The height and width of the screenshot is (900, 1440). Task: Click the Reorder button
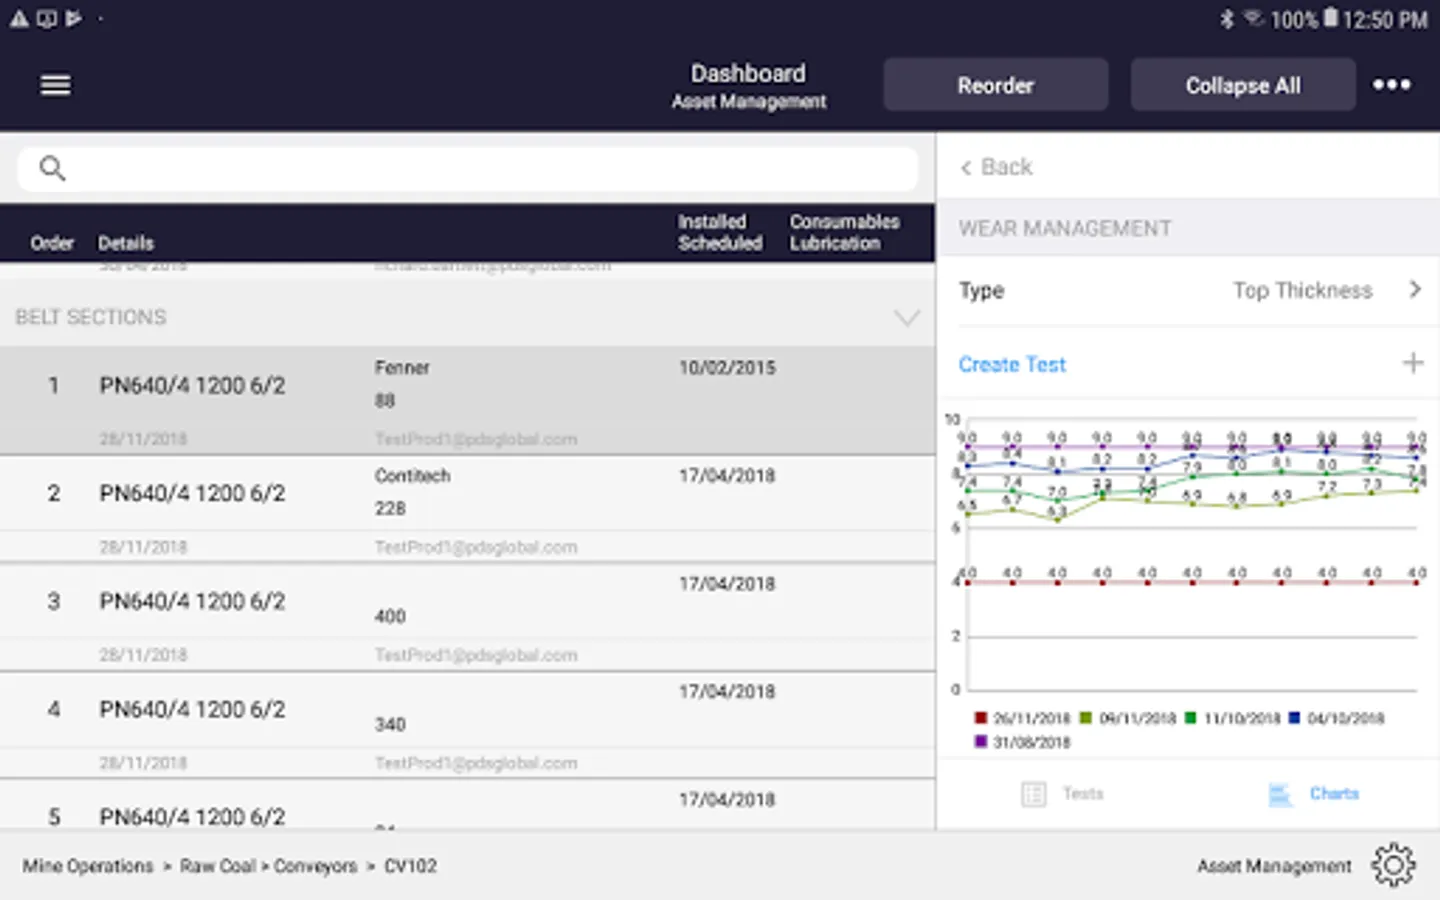(x=995, y=85)
